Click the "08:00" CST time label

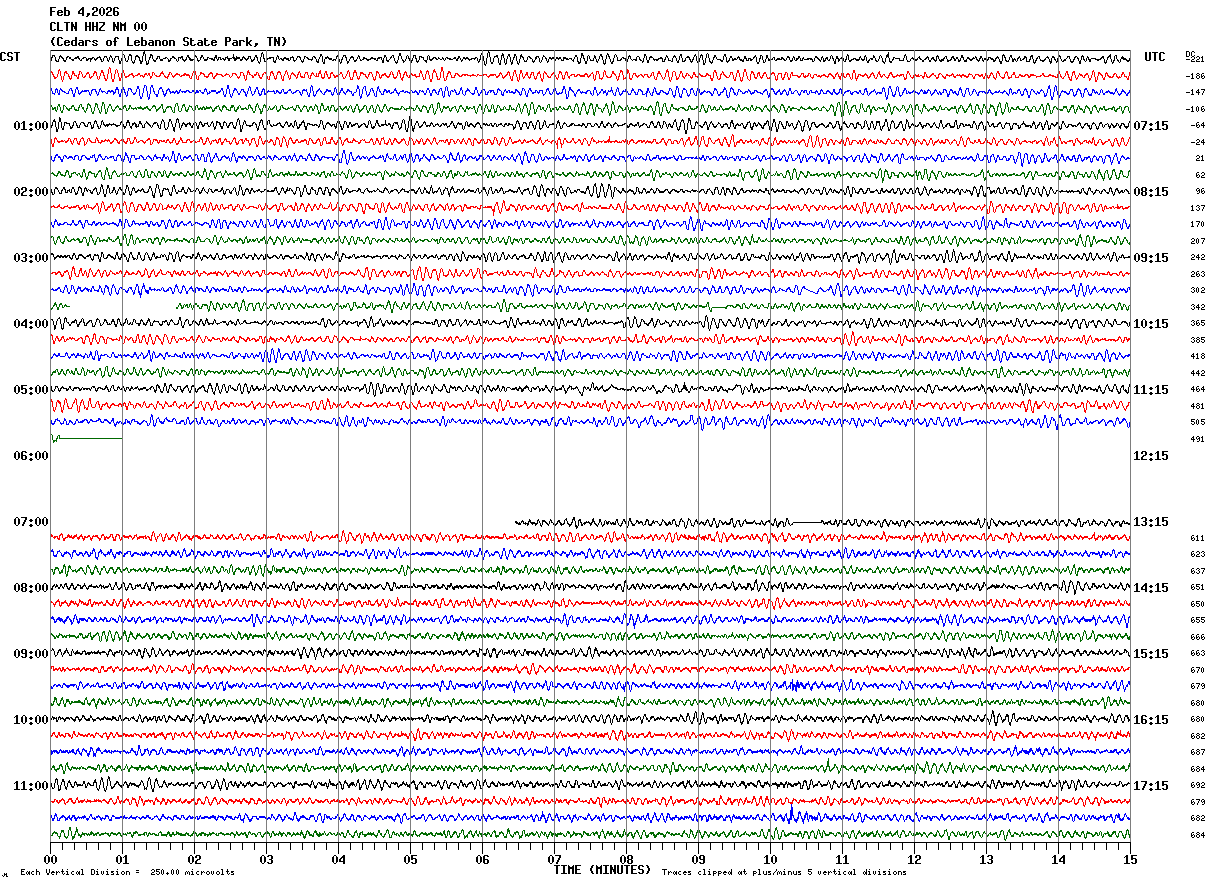click(x=30, y=588)
